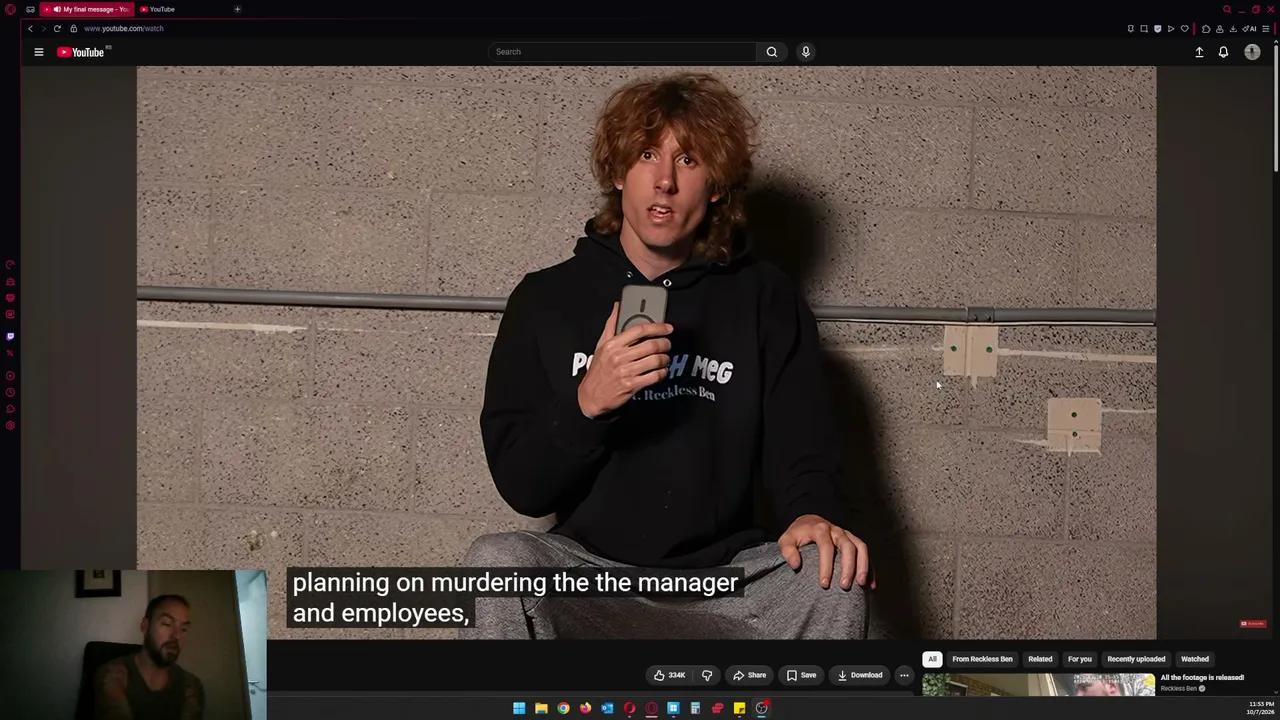Select the 'All' filter chip

pos(932,659)
